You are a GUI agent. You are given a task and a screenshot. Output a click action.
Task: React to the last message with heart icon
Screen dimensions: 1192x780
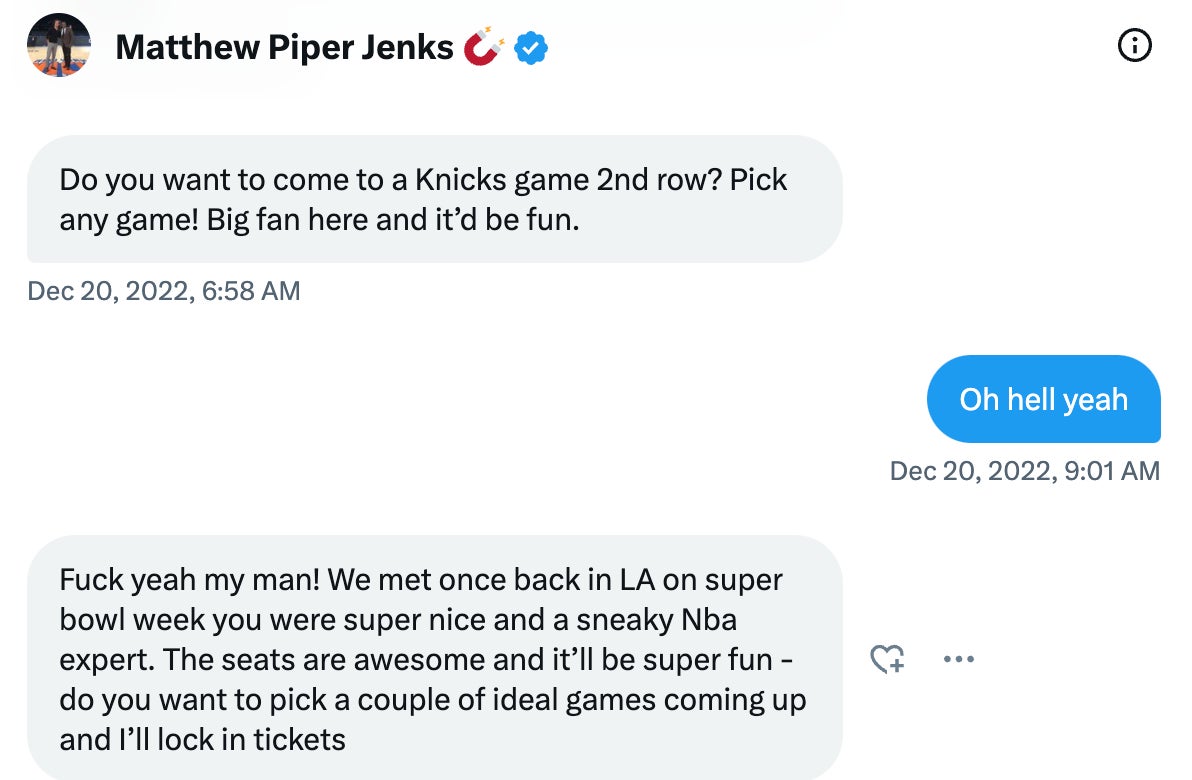coord(887,659)
